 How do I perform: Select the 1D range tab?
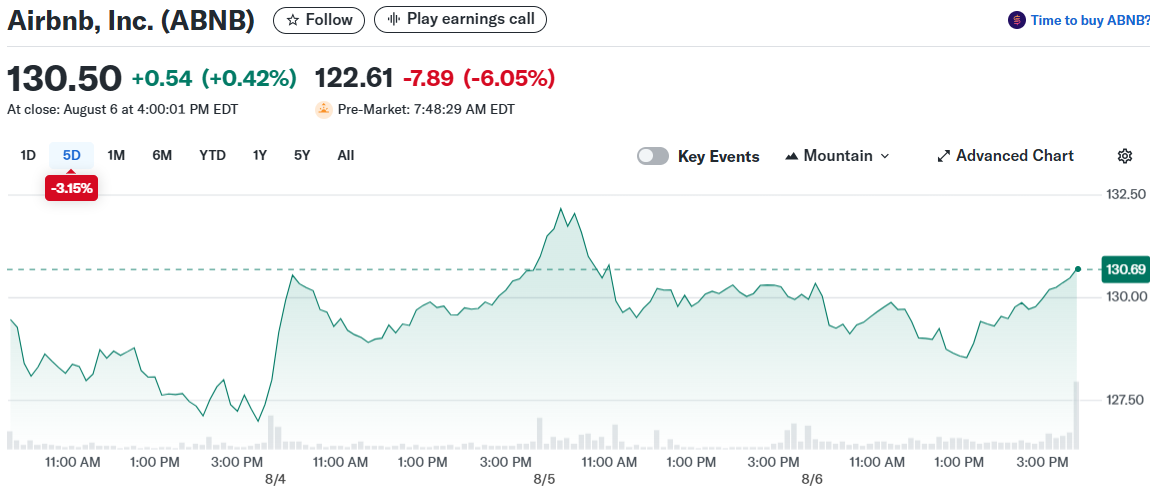[28, 156]
